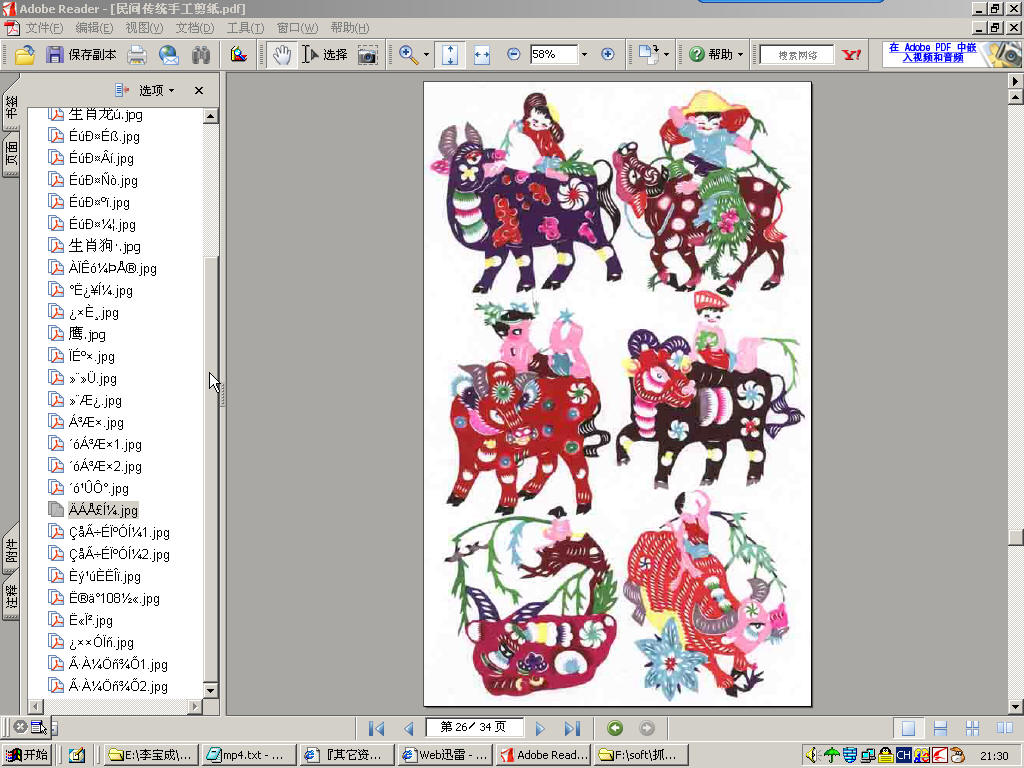Image resolution: width=1024 pixels, height=768 pixels.
Task: Go to the first page
Action: (376, 728)
